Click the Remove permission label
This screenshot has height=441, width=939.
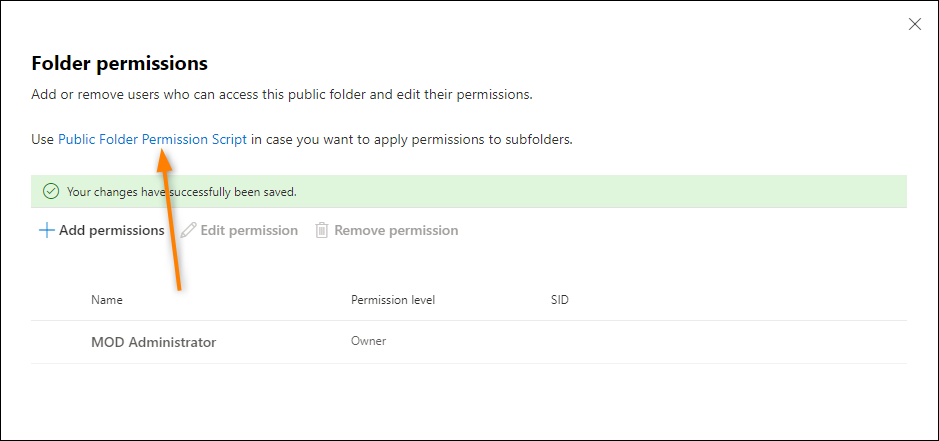(396, 231)
